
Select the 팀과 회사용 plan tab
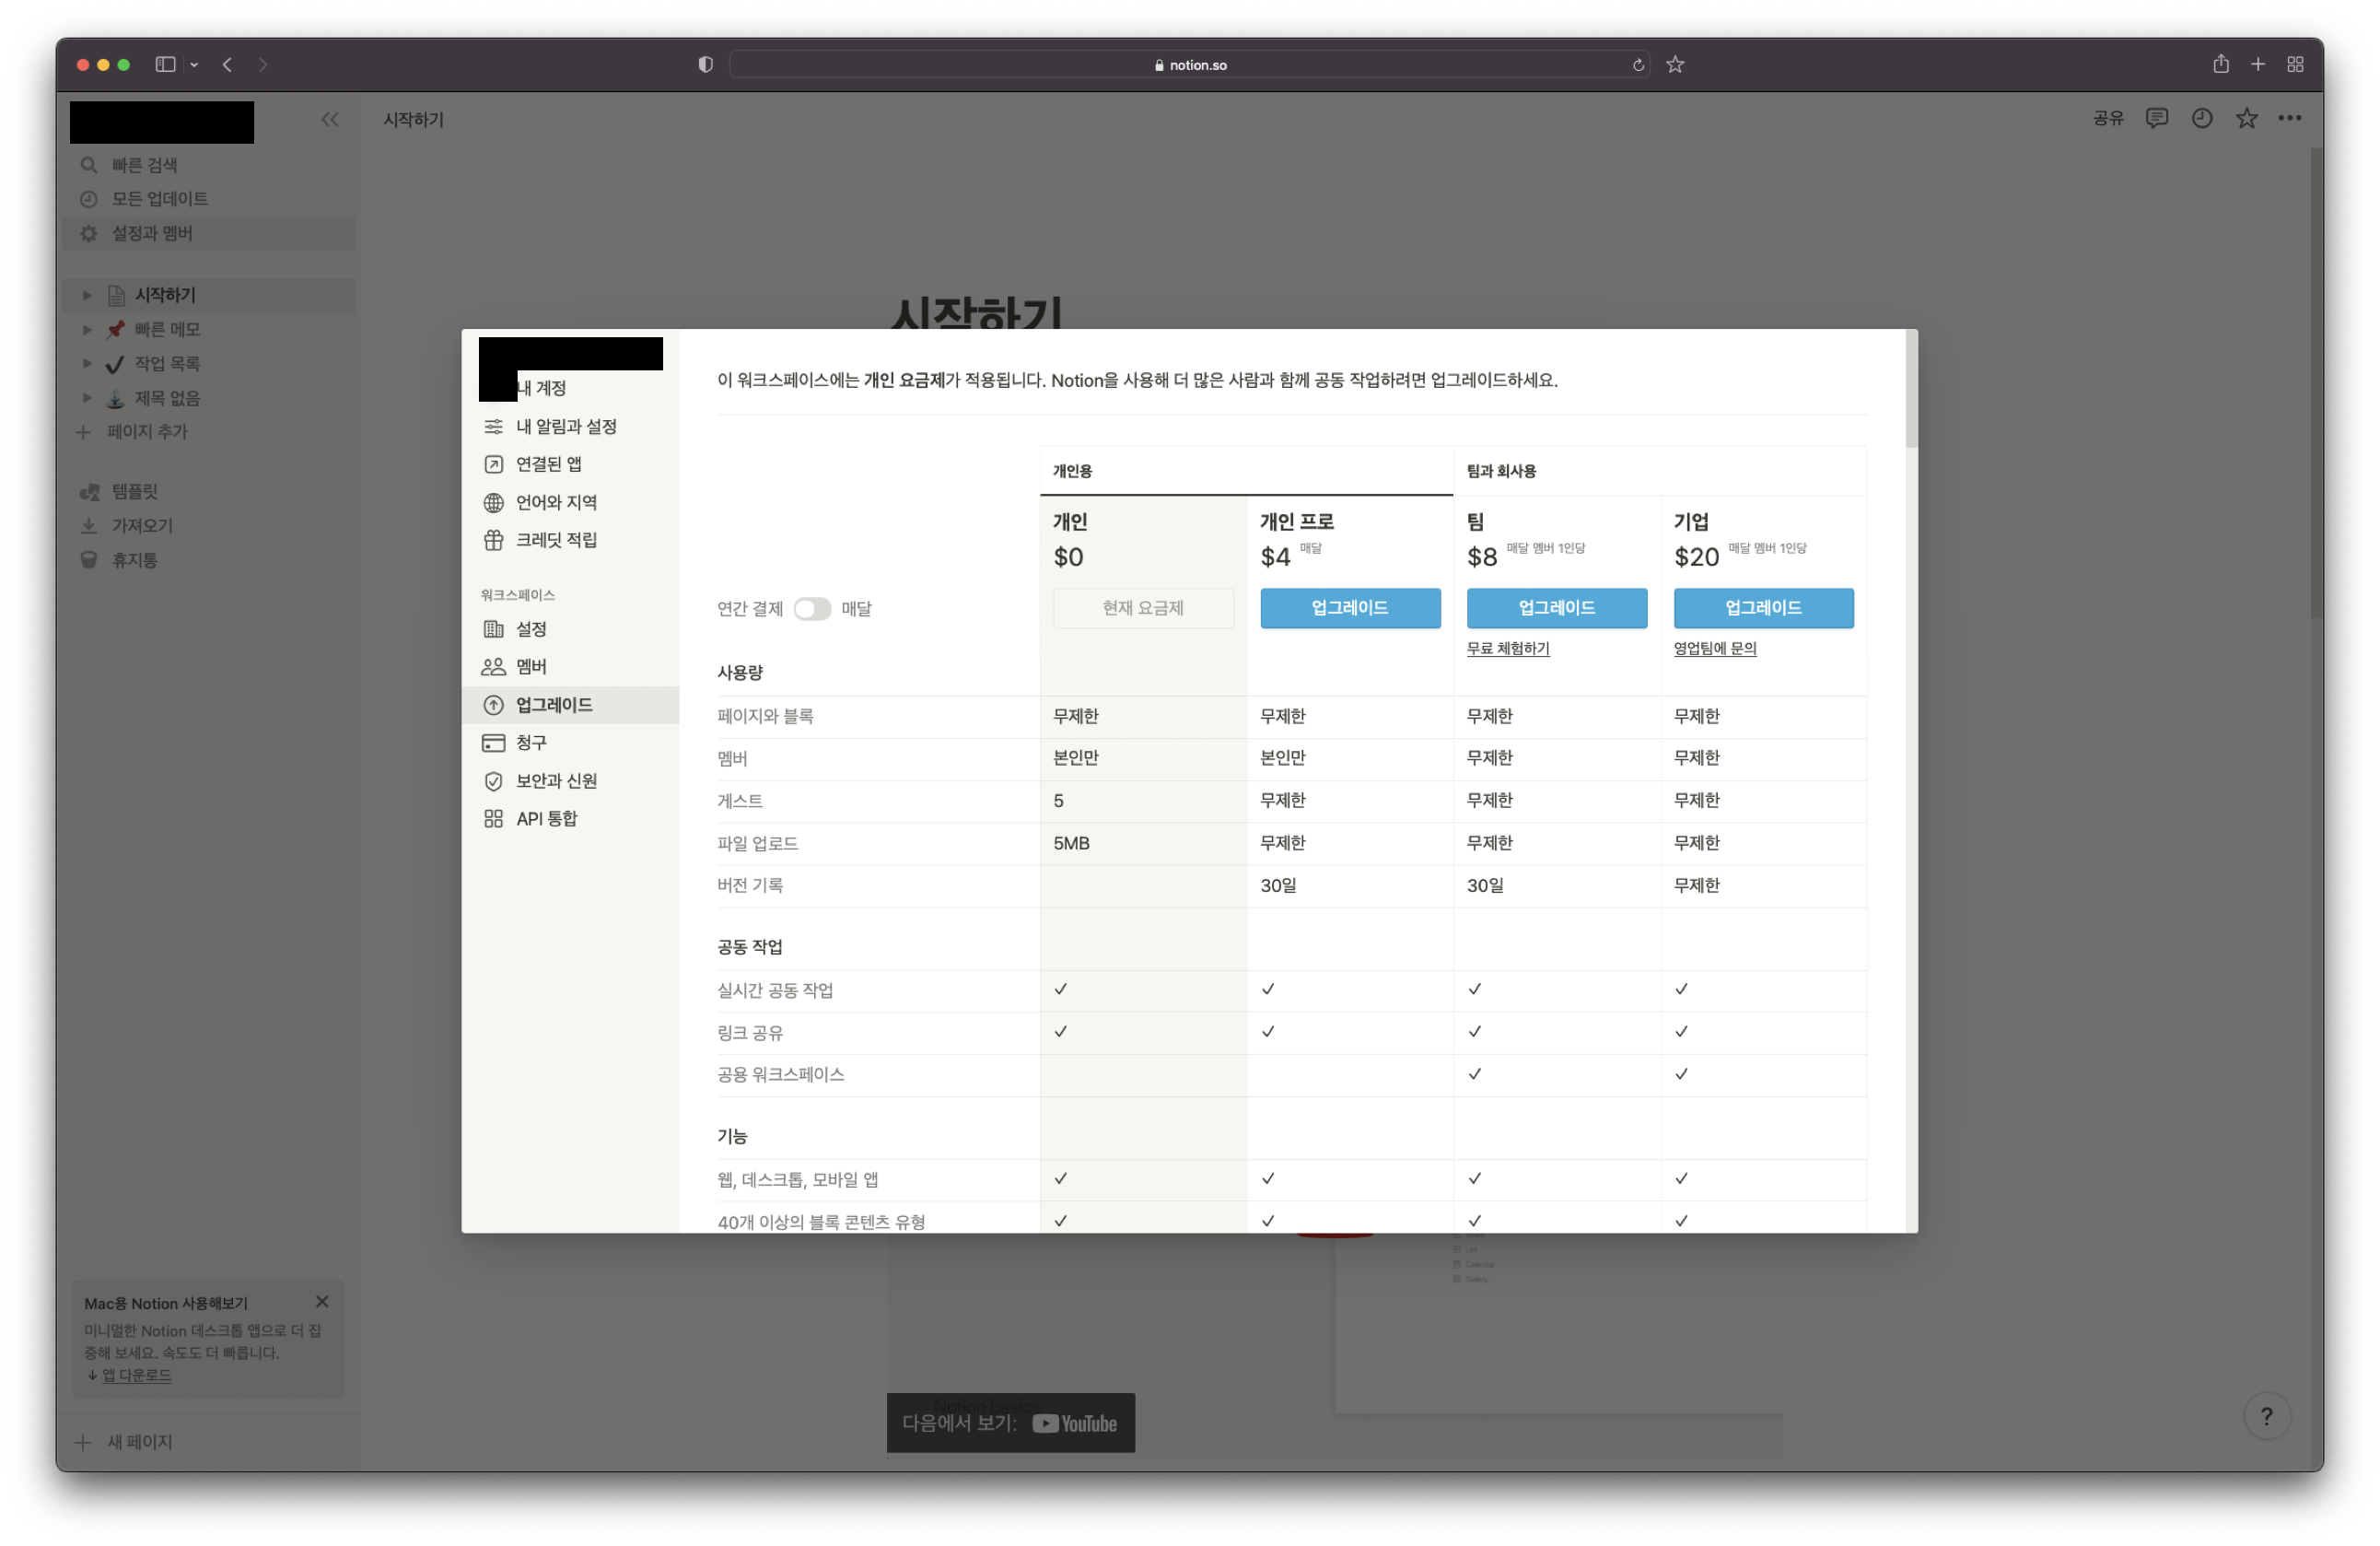tap(1660, 471)
